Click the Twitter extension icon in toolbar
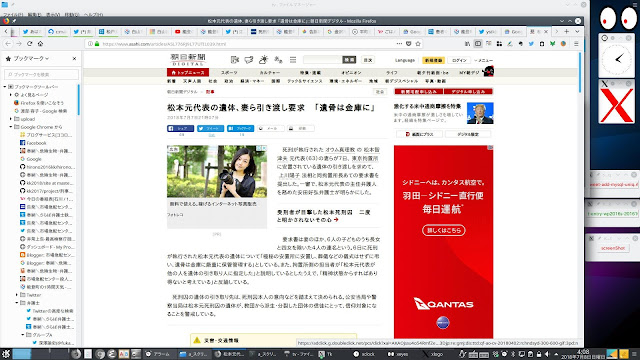 [x=531, y=44]
